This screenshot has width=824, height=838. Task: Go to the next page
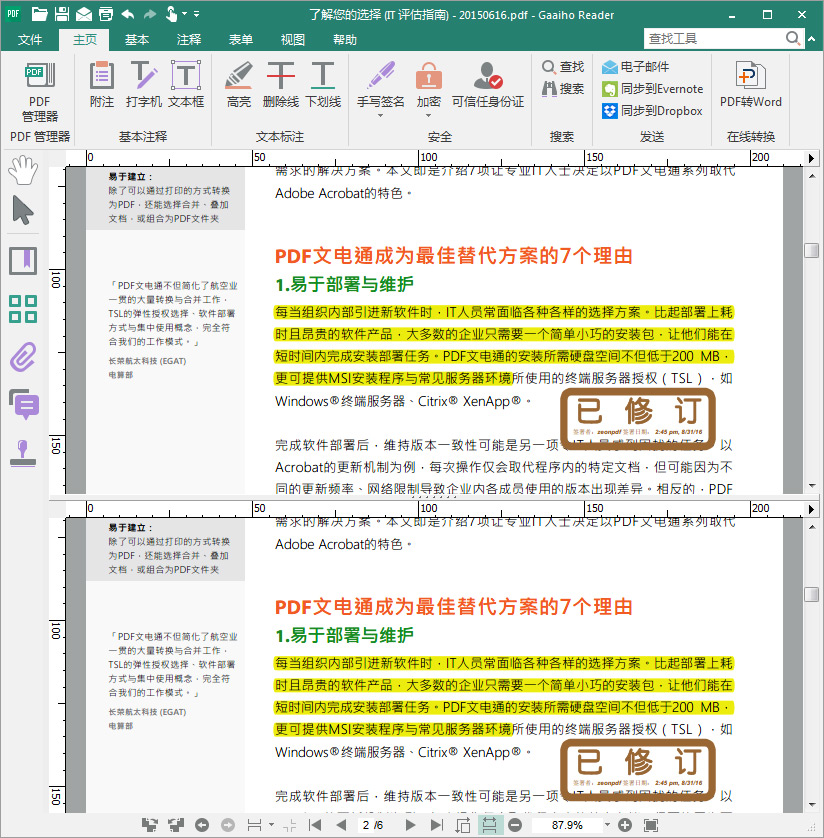coord(410,825)
